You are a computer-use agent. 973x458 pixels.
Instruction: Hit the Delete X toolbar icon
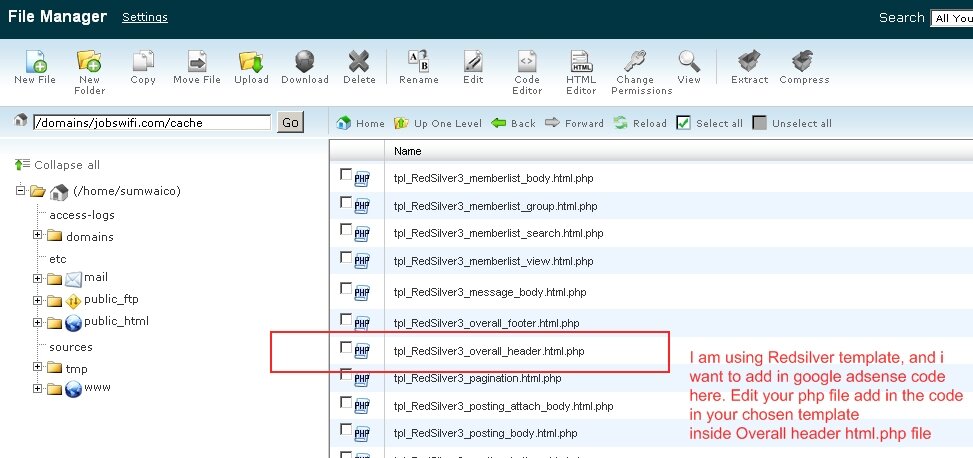click(359, 61)
